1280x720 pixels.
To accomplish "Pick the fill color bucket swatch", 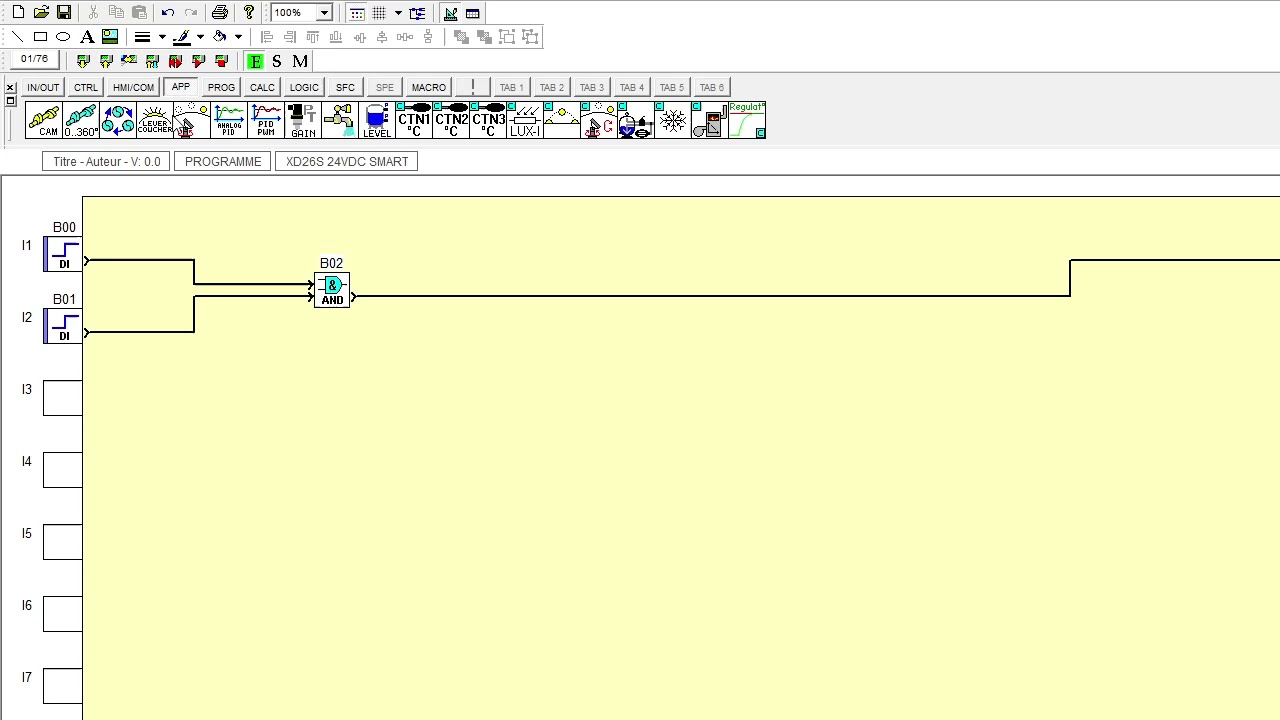I will coord(219,37).
